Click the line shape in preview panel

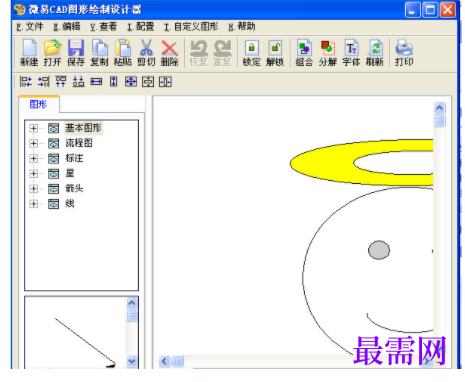pos(85,342)
